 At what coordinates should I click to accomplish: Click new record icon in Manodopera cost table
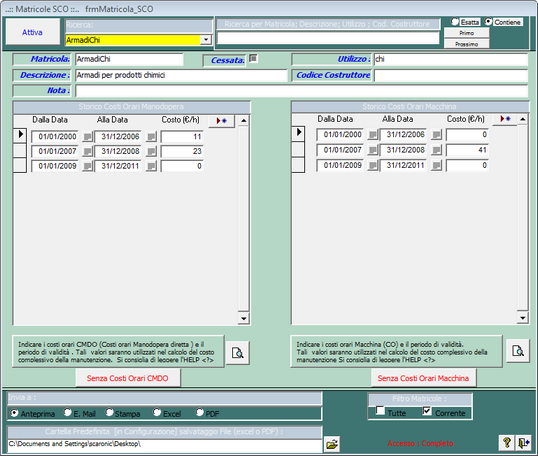coord(222,121)
